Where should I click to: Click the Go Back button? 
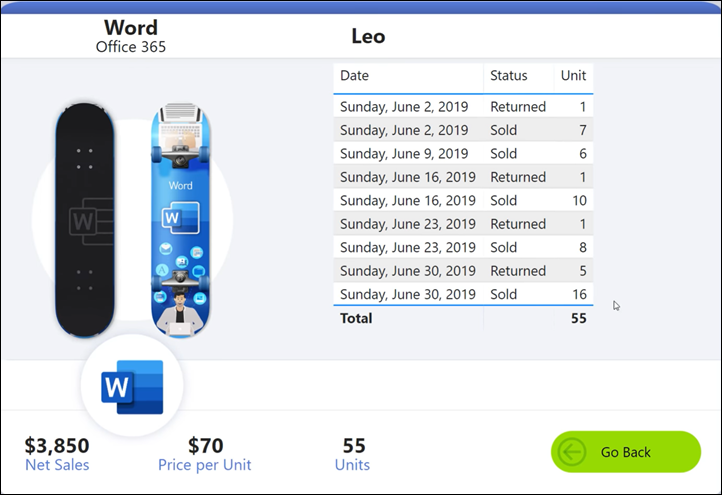[x=625, y=452]
